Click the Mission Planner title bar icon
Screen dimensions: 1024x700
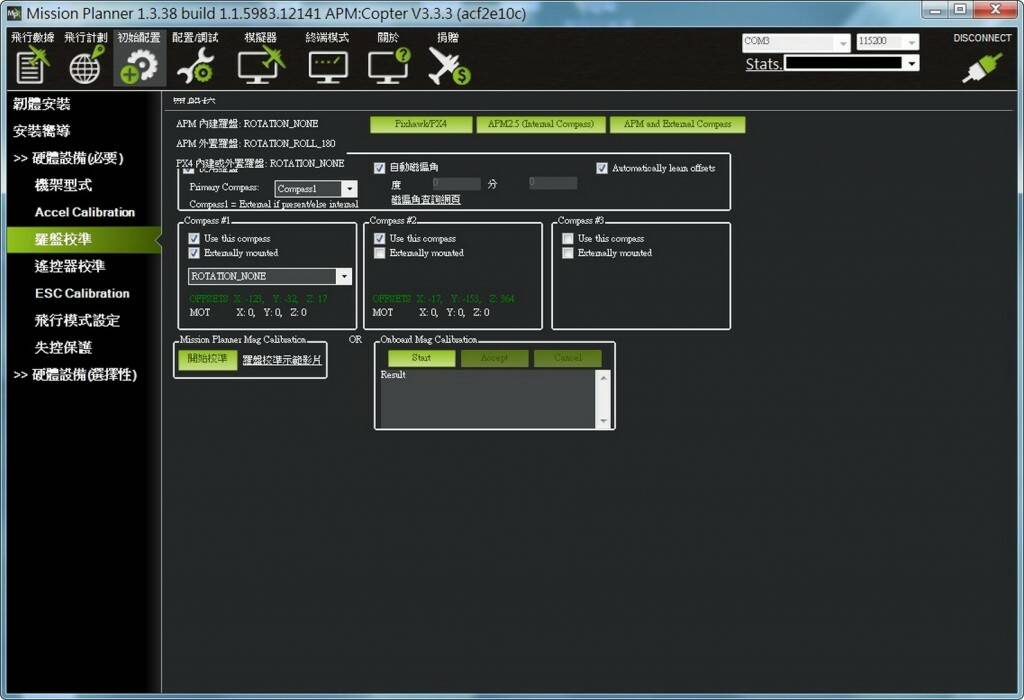click(x=14, y=12)
